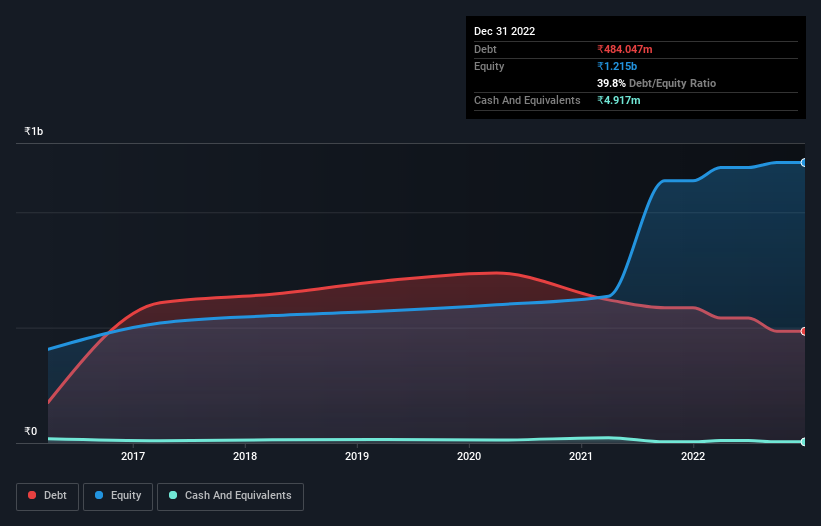
Task: Toggle the Debt series legend button
Action: point(48,496)
